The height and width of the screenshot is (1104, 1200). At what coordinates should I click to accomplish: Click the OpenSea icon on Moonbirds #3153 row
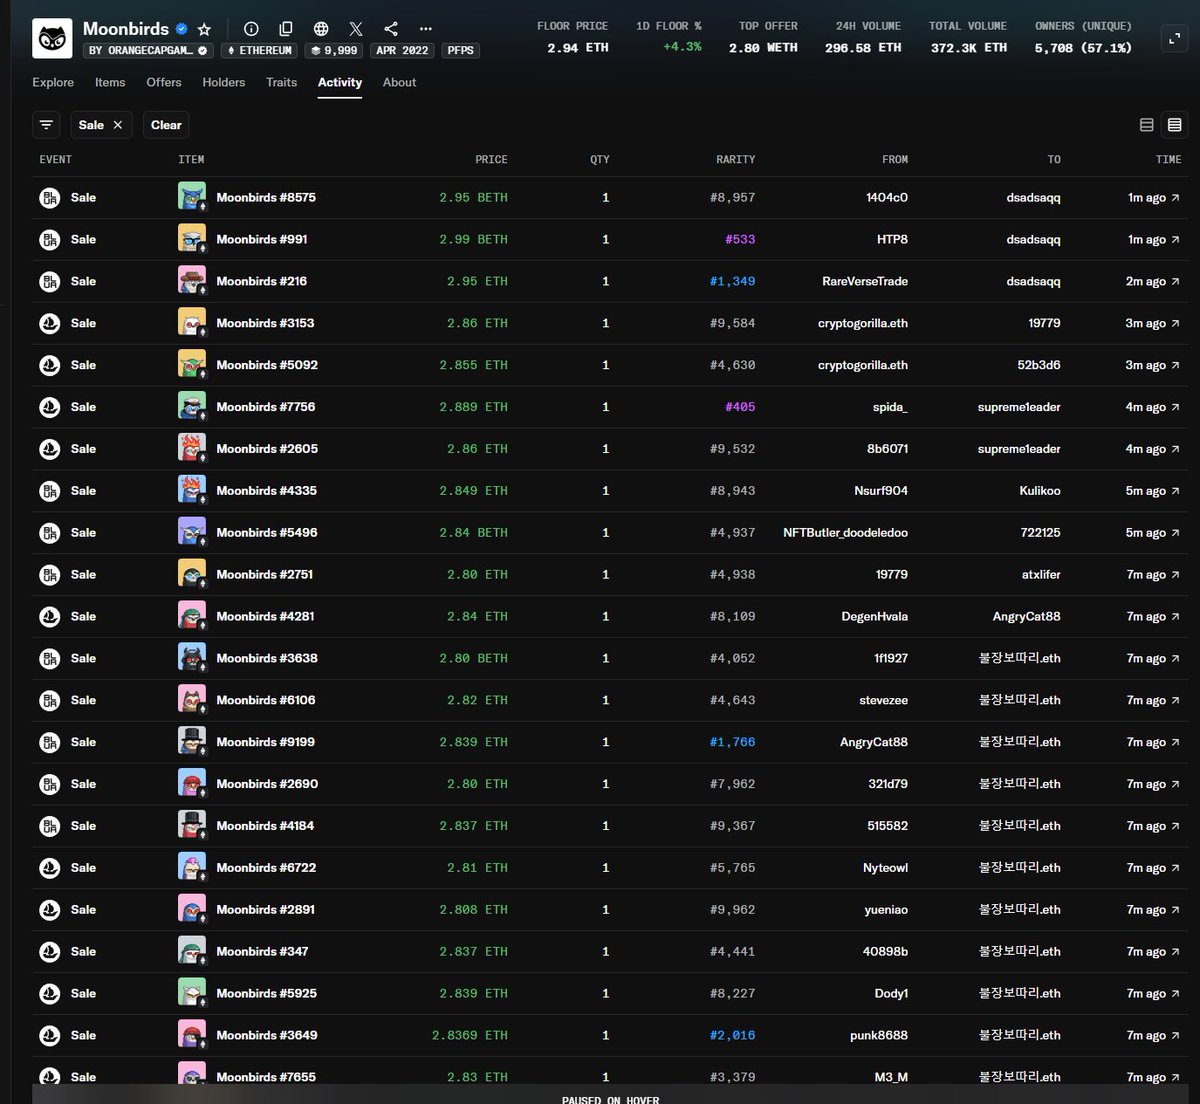(x=49, y=324)
